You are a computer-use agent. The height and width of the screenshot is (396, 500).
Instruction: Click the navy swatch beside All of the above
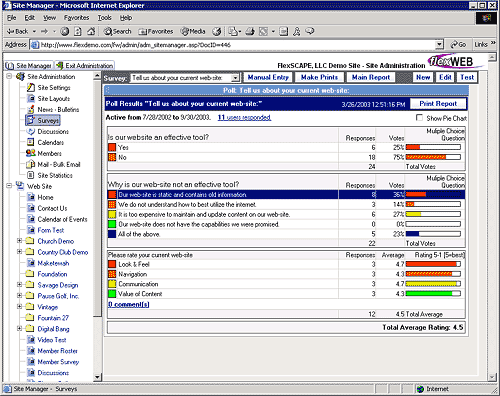112,234
